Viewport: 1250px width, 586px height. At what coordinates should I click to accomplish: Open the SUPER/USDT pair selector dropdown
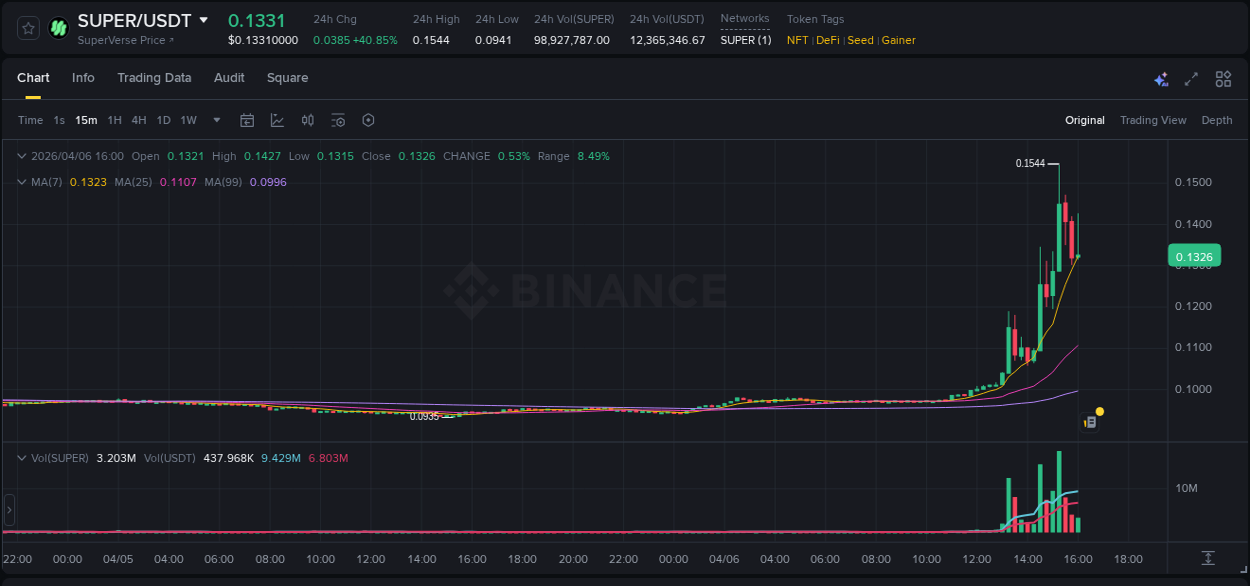point(204,20)
